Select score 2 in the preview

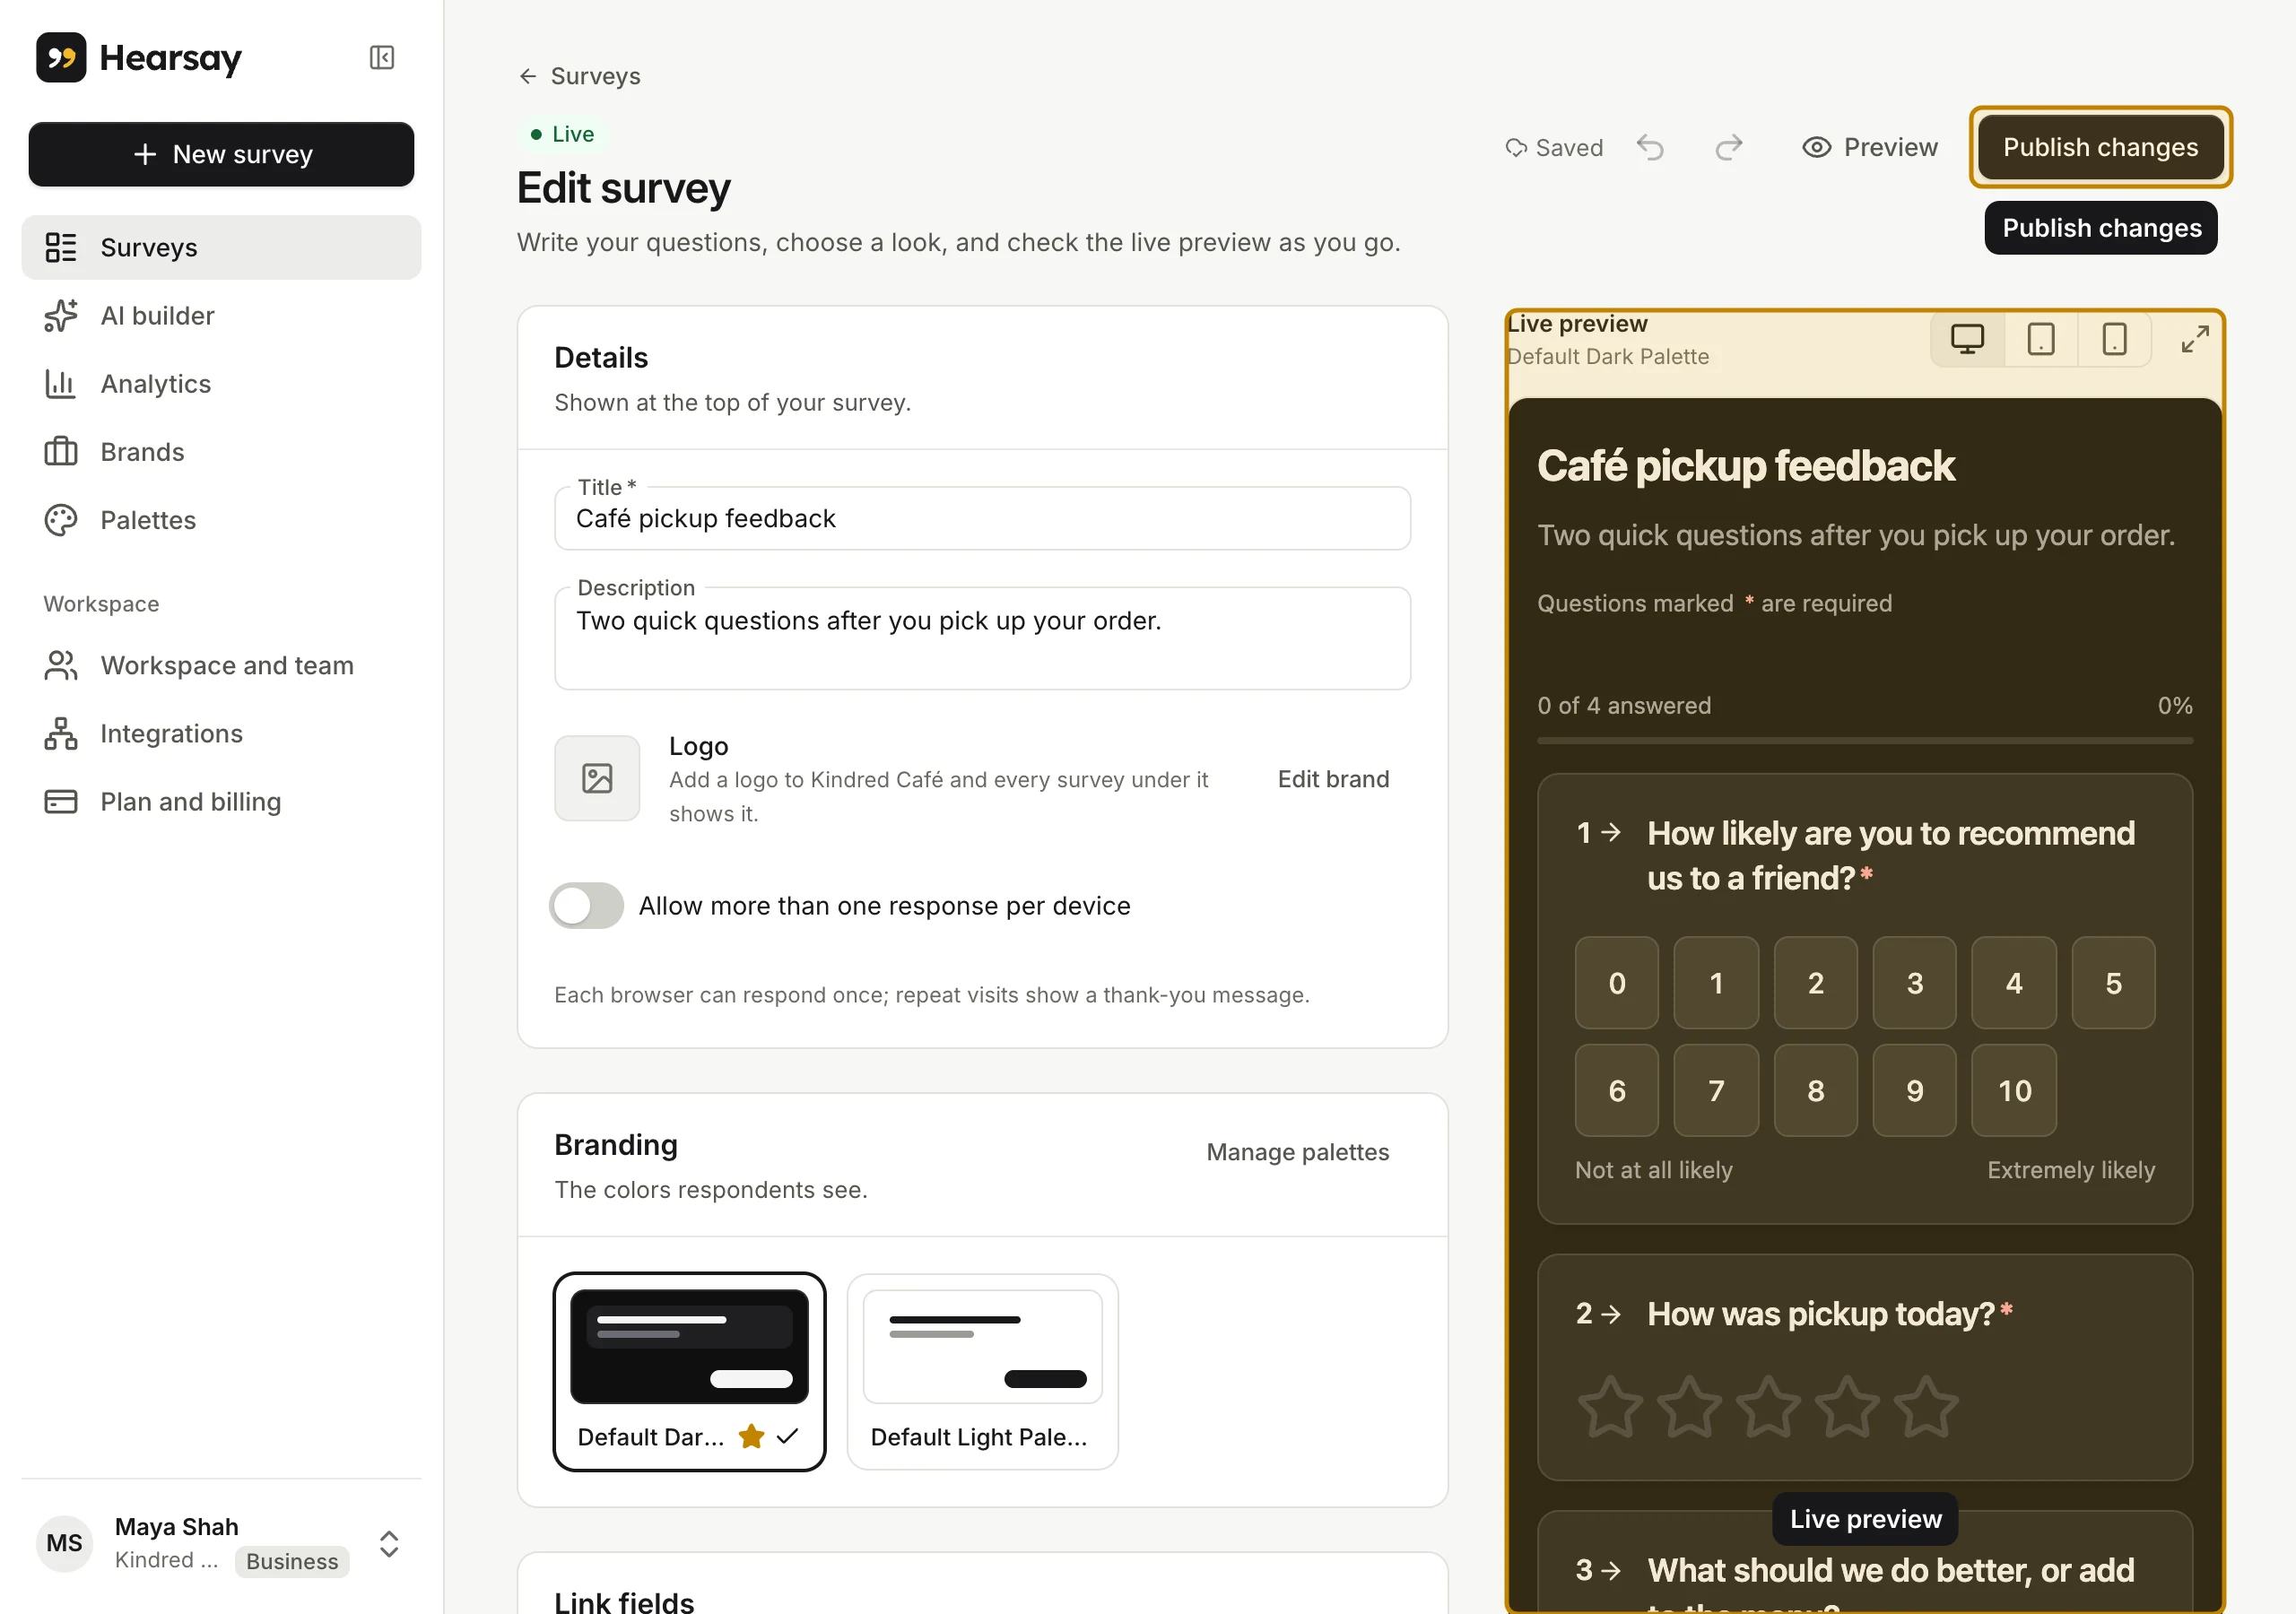coord(1815,982)
